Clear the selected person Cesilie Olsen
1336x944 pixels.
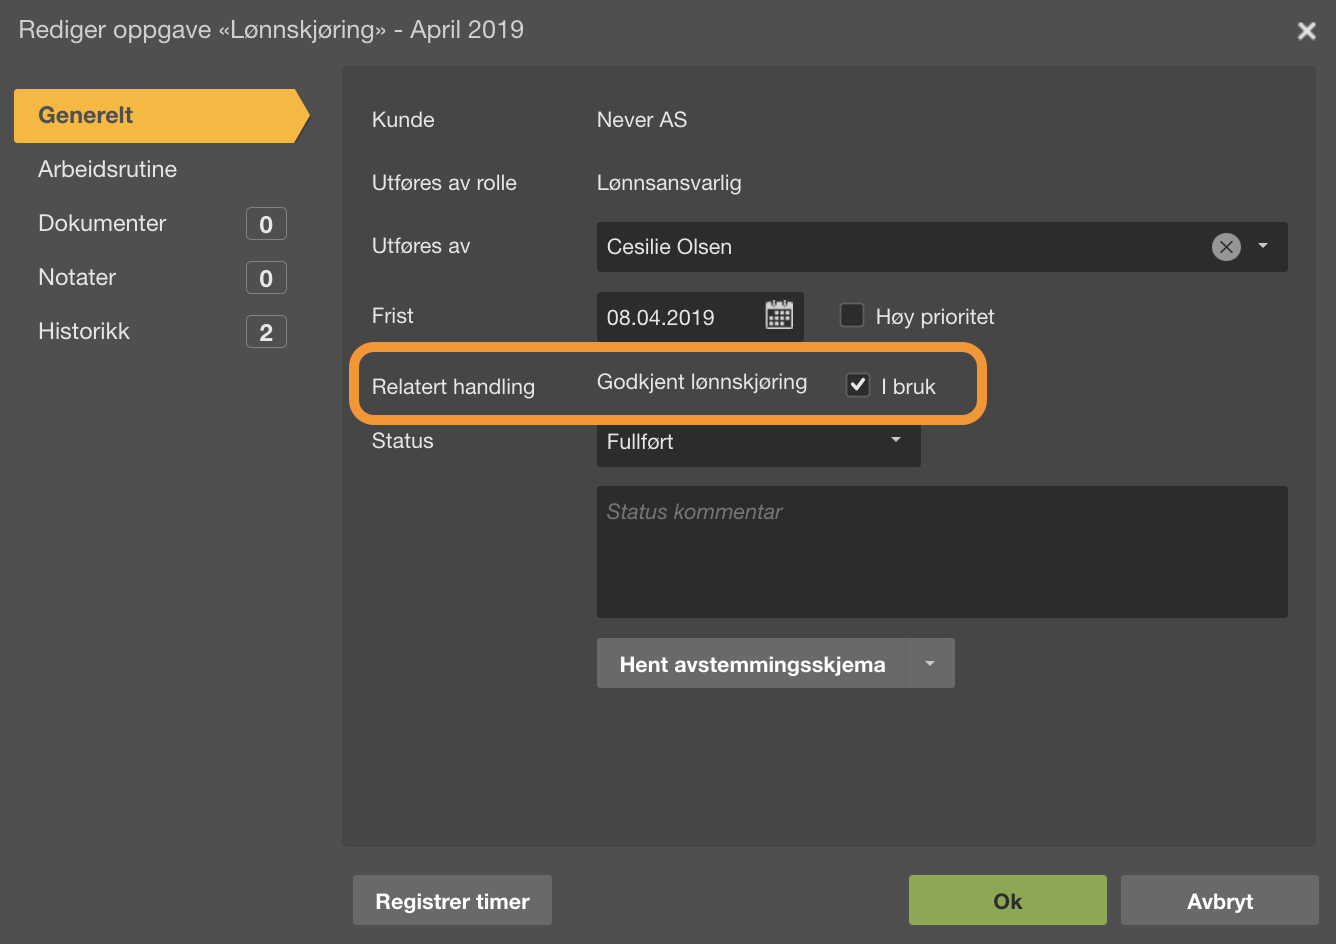pyautogui.click(x=1226, y=246)
